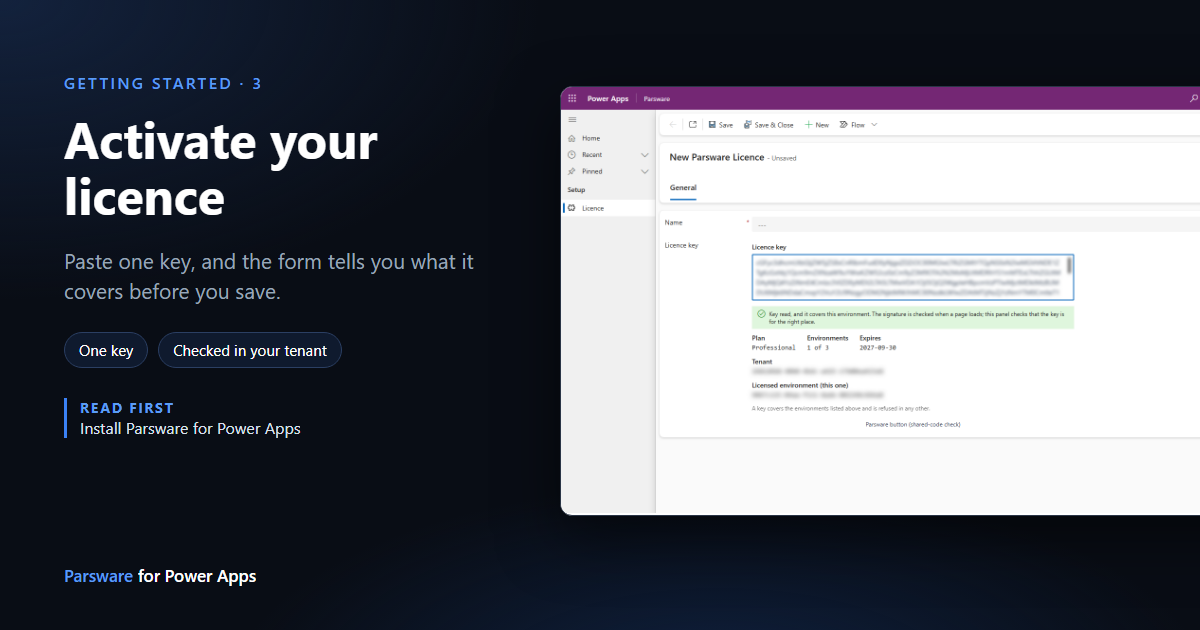This screenshot has width=1200, height=630.
Task: Click the Checked in your tenant pill
Action: tap(250, 351)
